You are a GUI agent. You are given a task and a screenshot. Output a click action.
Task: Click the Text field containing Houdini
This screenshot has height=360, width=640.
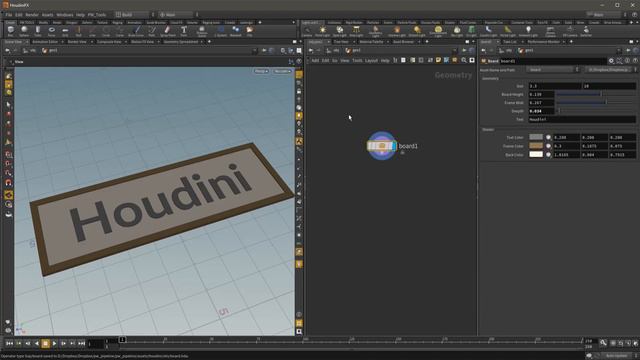click(582, 119)
